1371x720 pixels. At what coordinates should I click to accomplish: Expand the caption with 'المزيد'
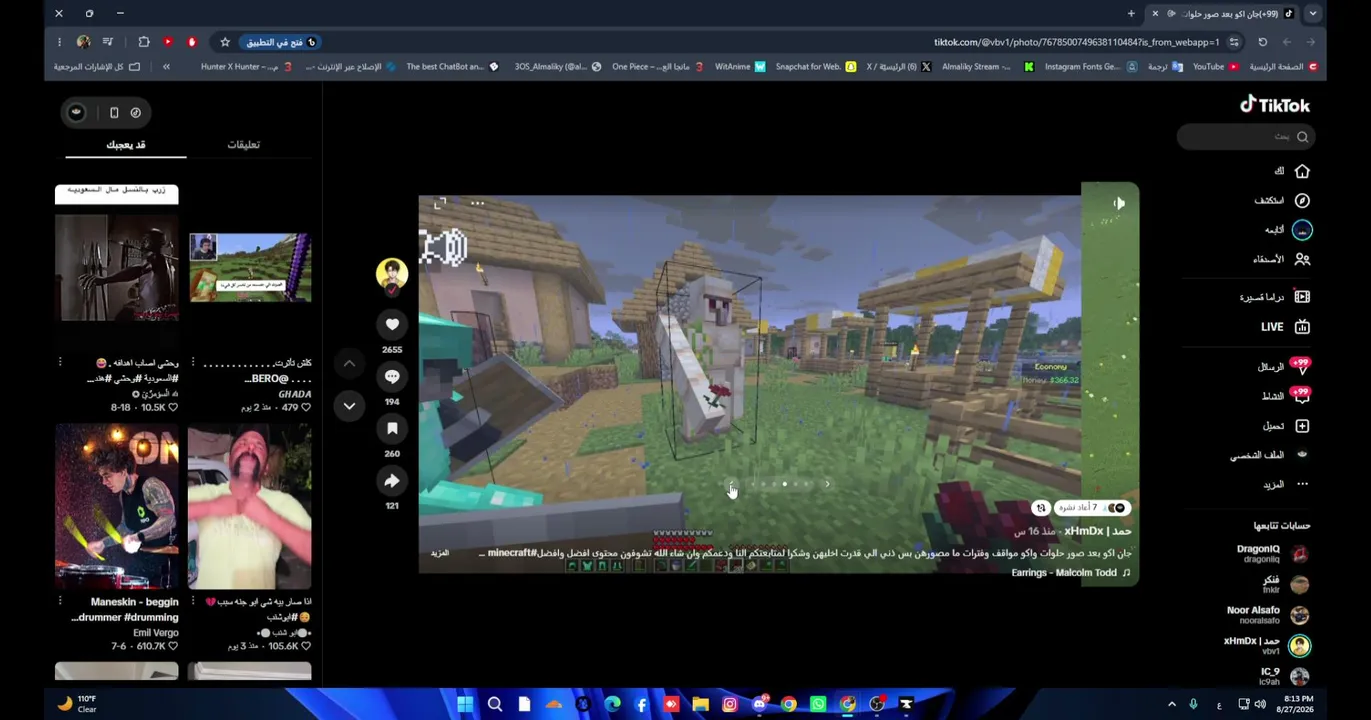point(440,553)
